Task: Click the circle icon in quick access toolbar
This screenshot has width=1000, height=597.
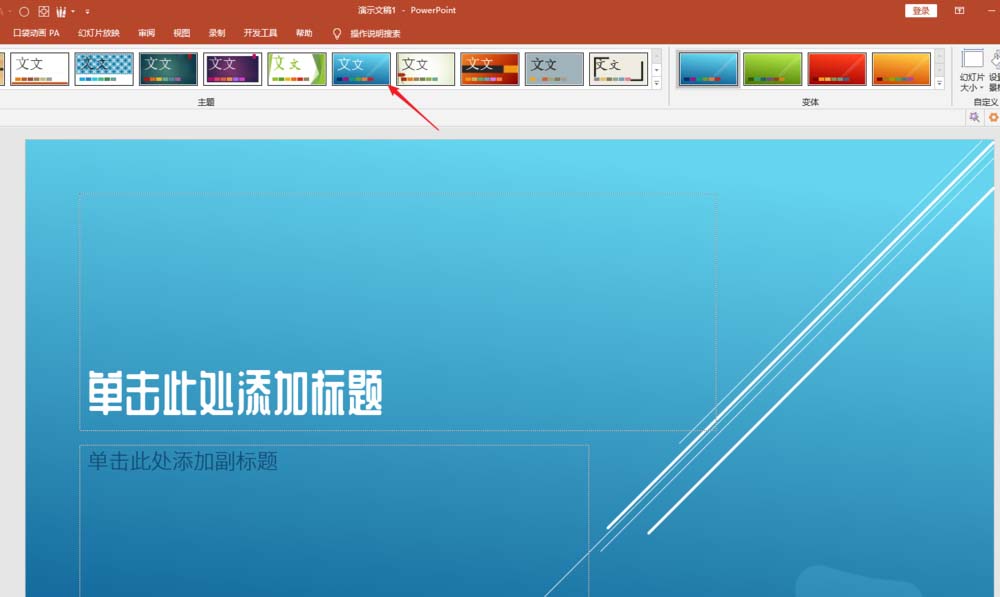Action: (x=24, y=11)
